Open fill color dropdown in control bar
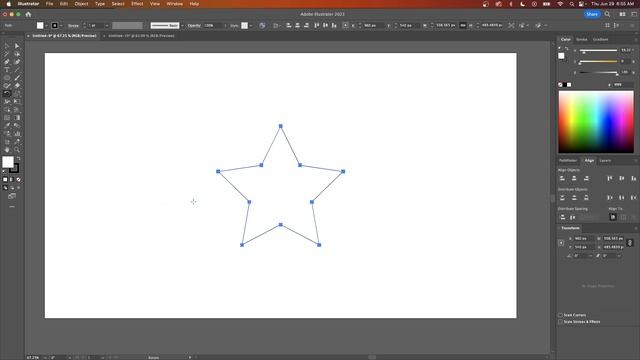Viewport: 640px width, 360px height. pyautogui.click(x=47, y=25)
